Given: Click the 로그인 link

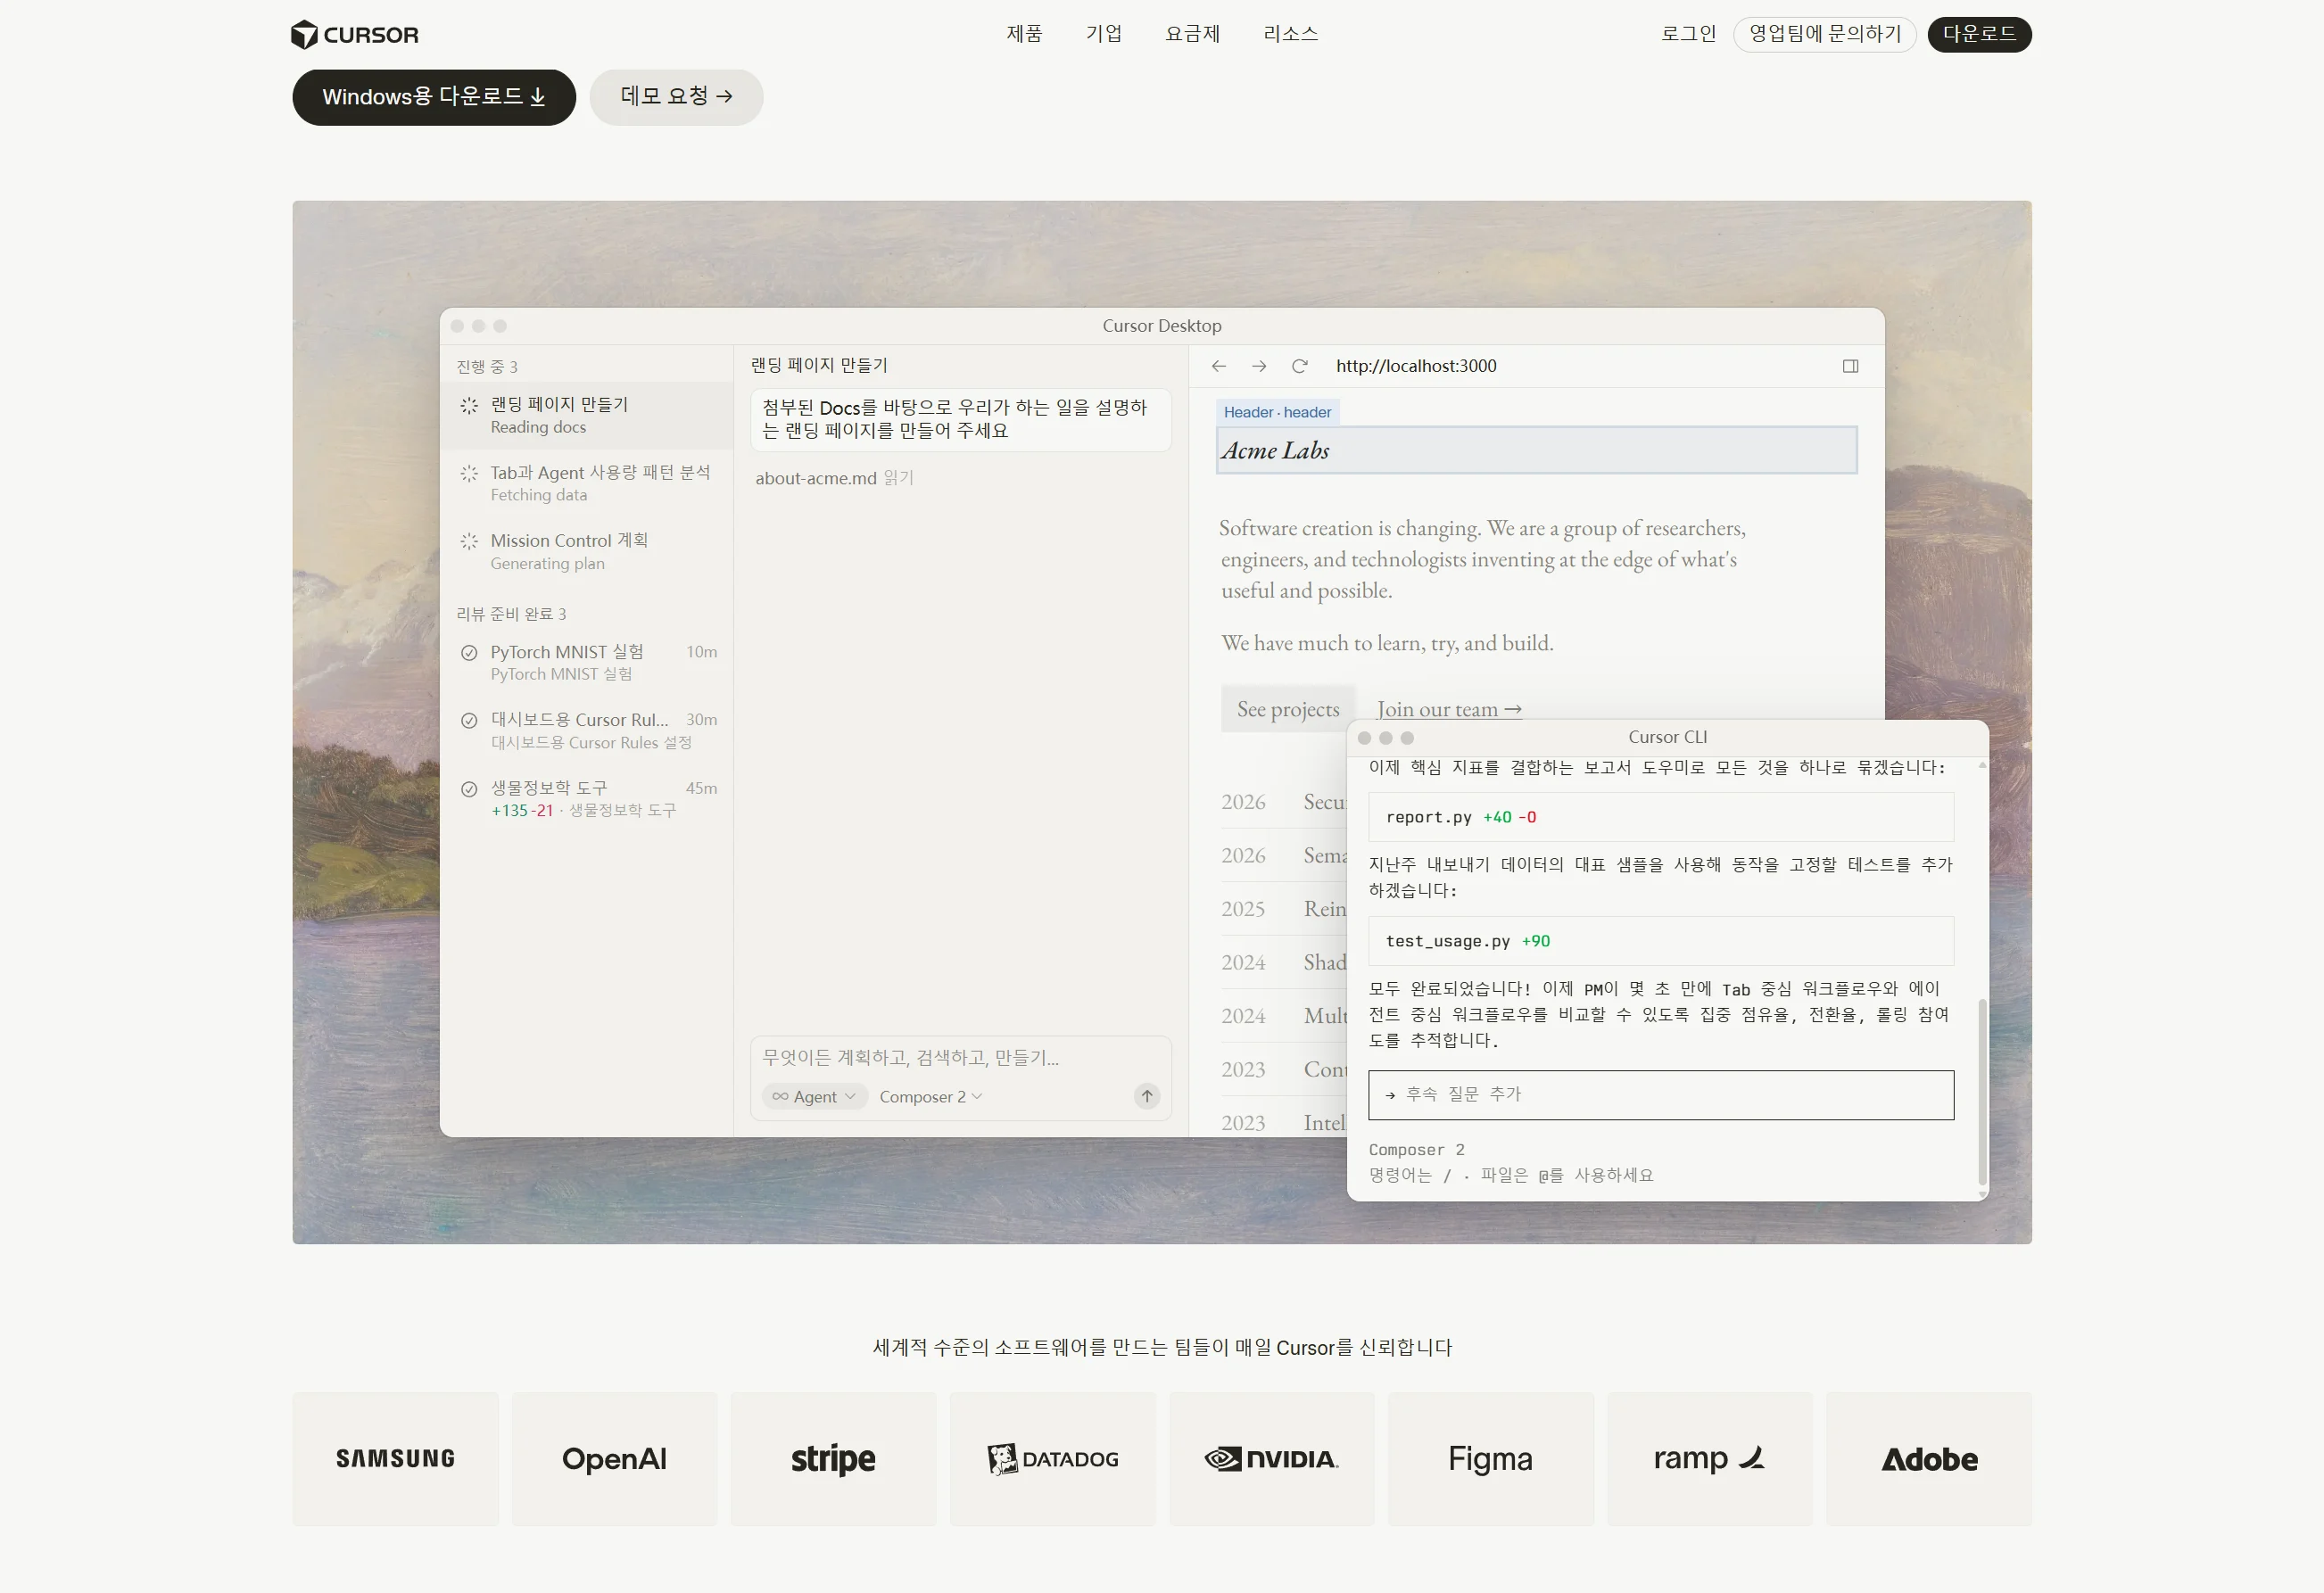Looking at the screenshot, I should pos(1689,34).
